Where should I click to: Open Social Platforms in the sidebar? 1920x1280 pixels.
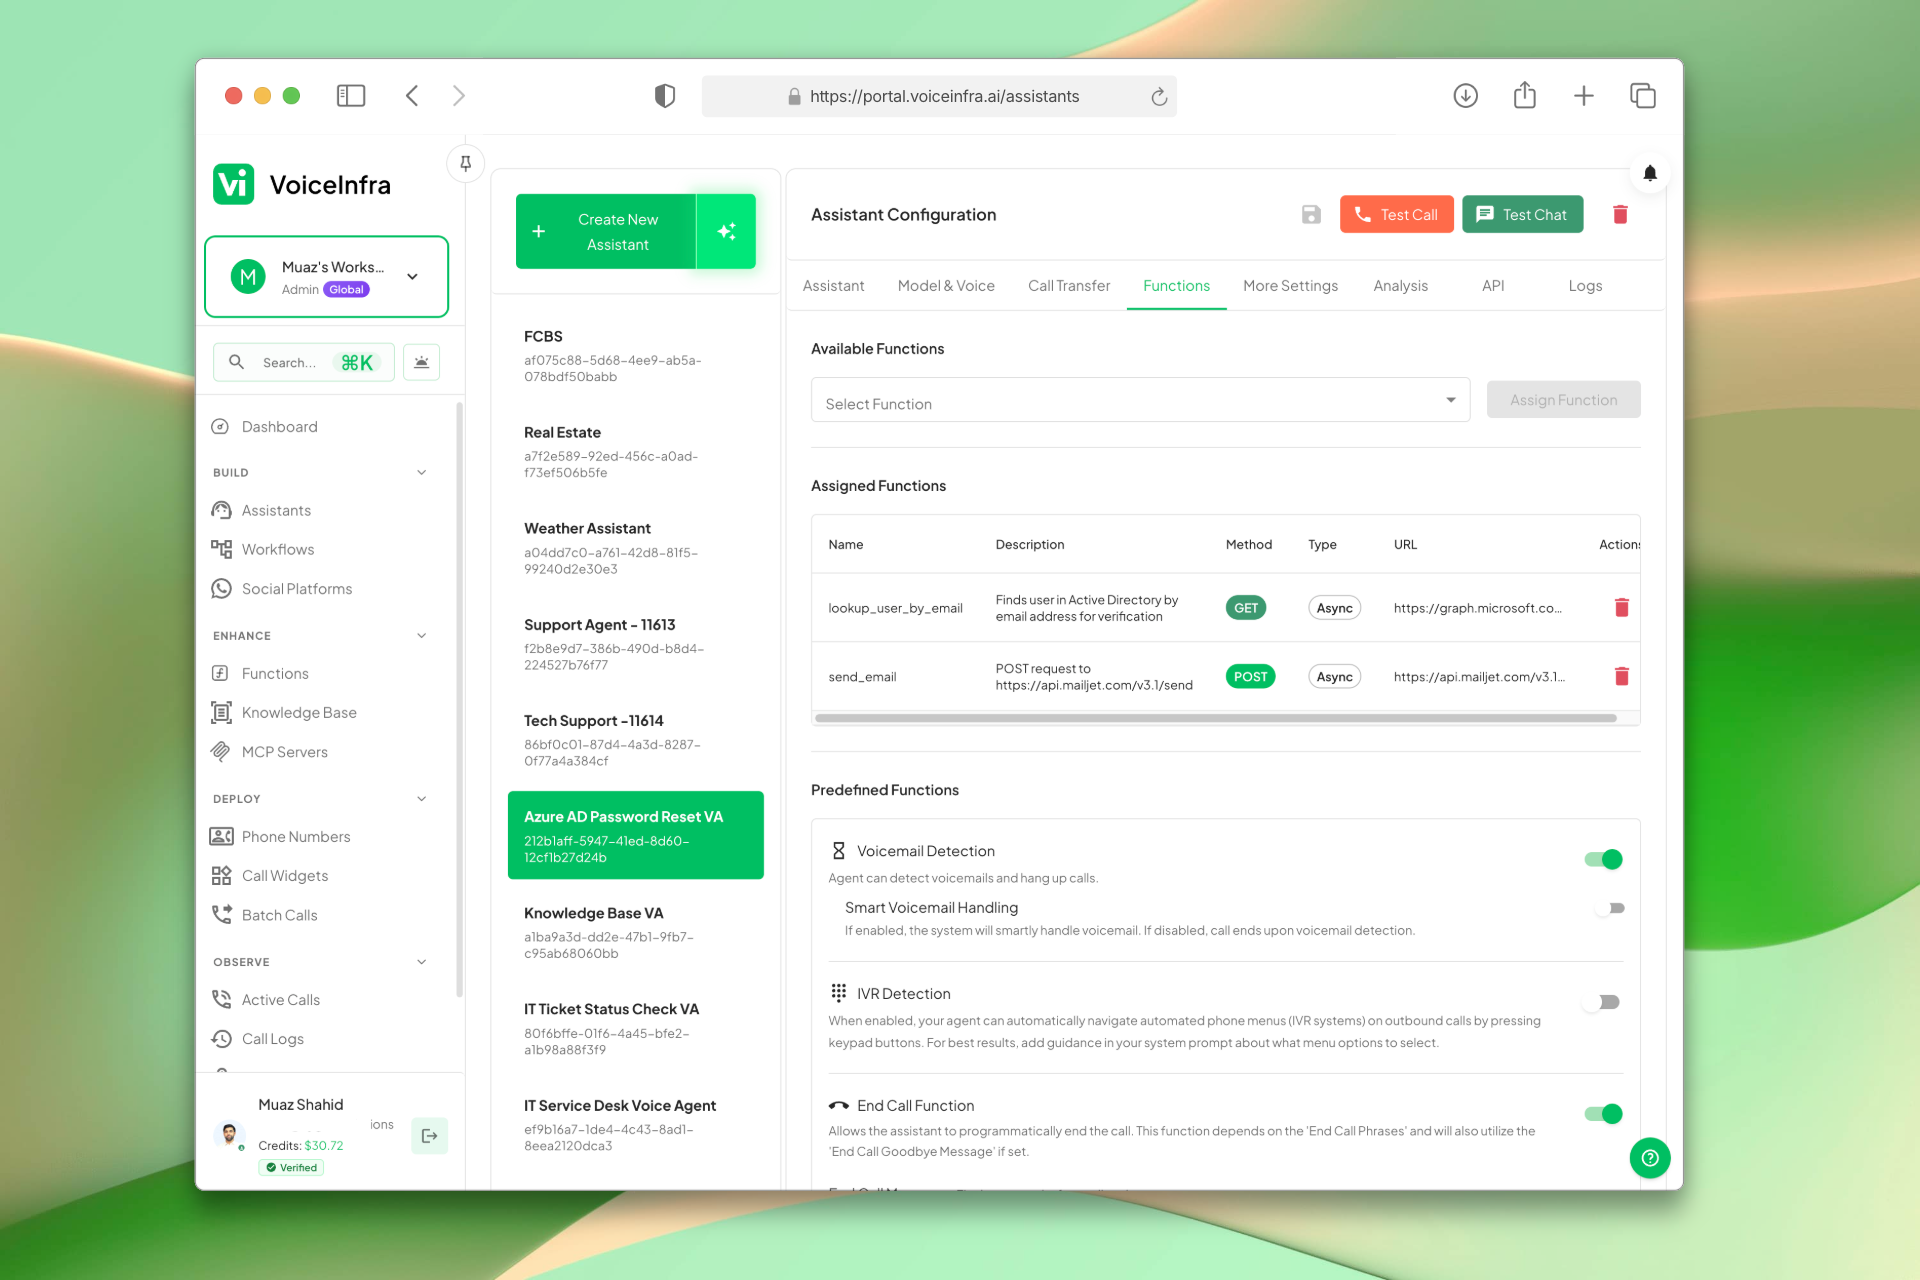(x=296, y=589)
